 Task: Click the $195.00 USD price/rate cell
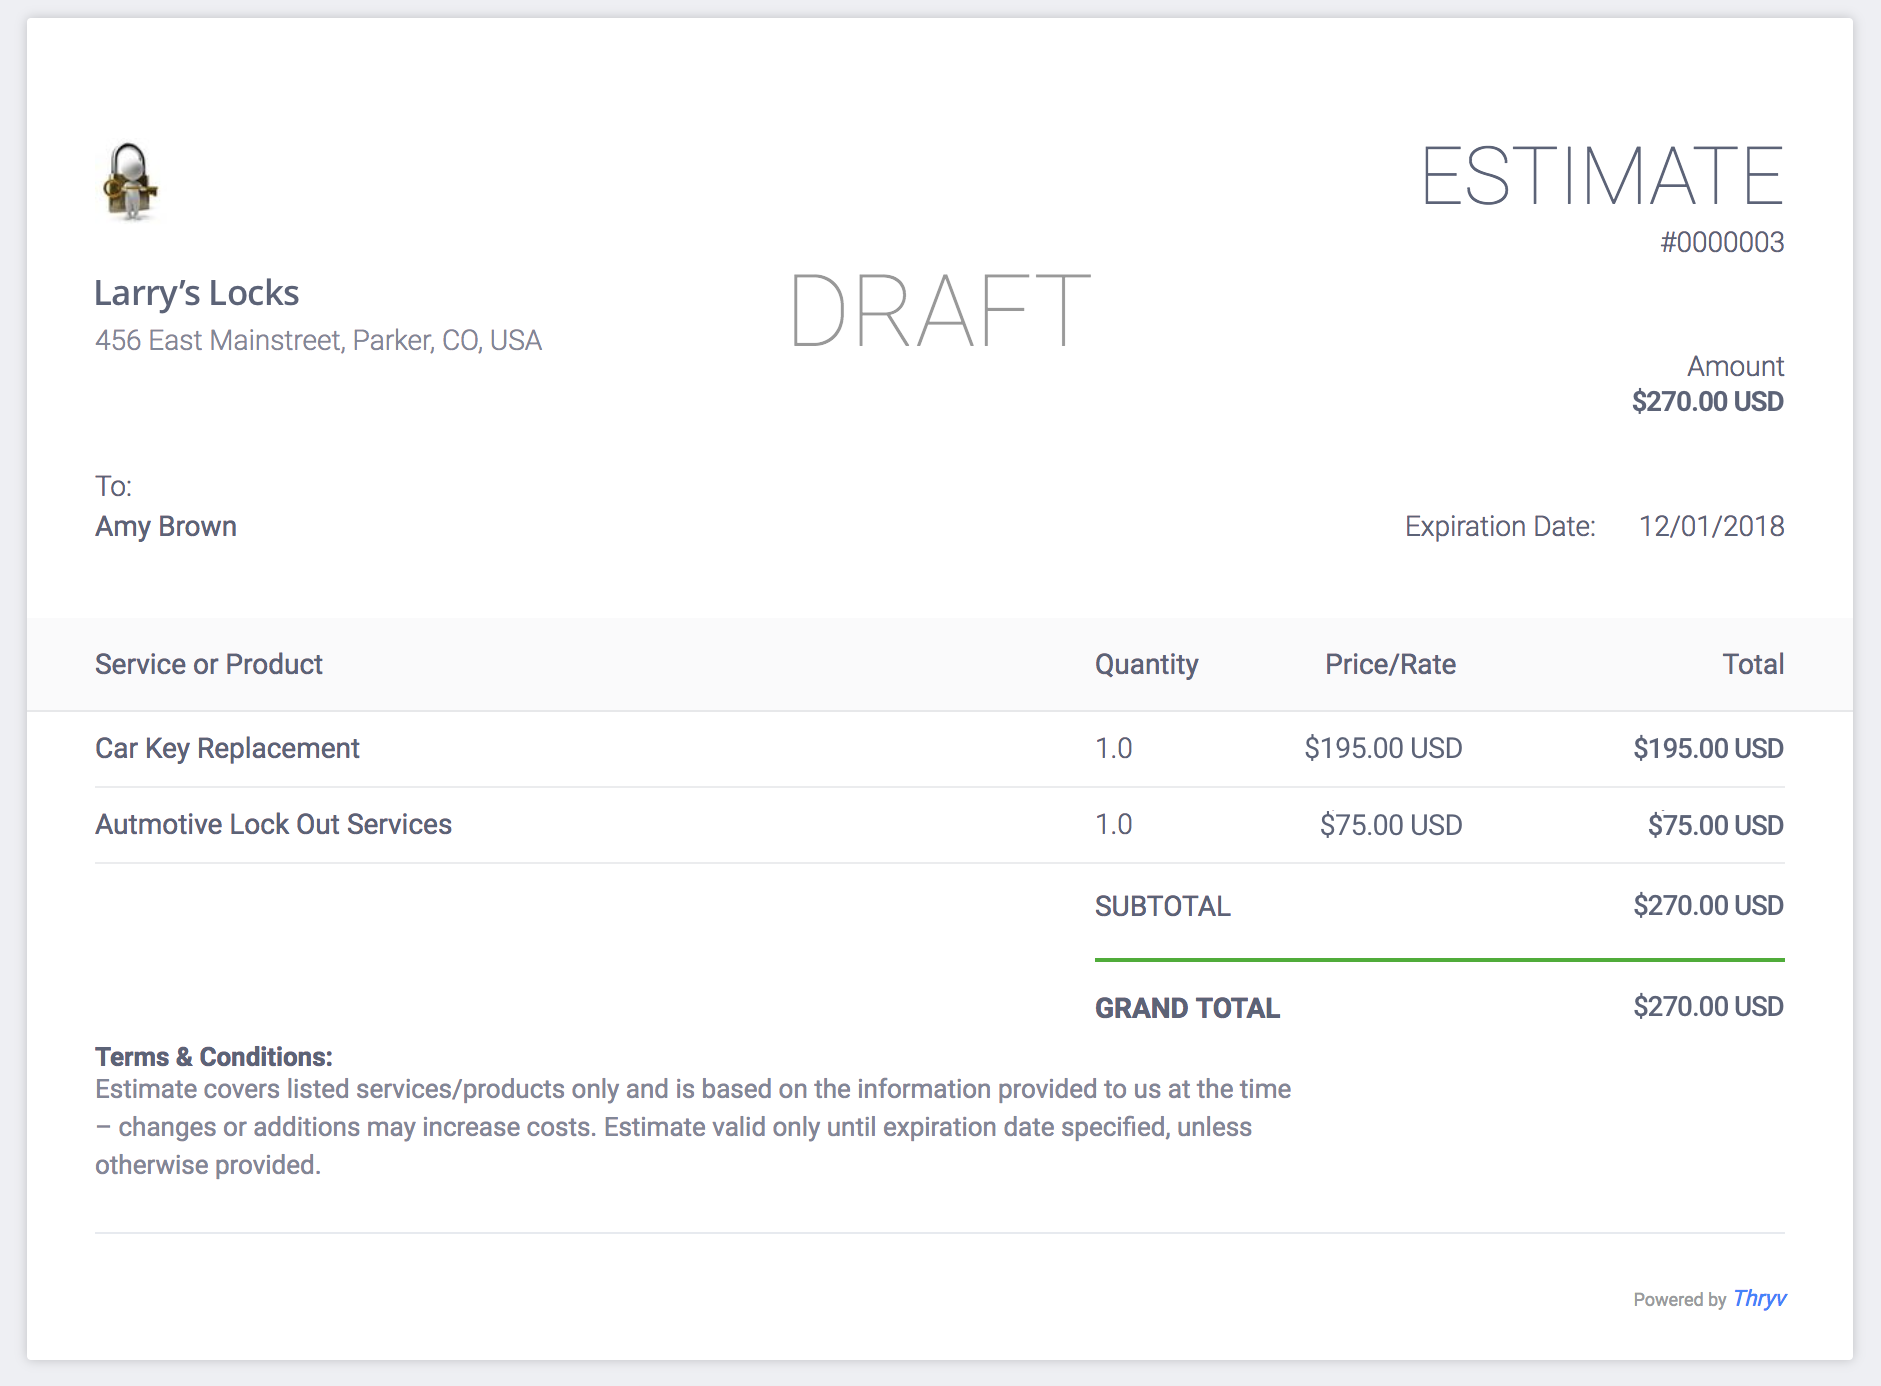(x=1384, y=749)
